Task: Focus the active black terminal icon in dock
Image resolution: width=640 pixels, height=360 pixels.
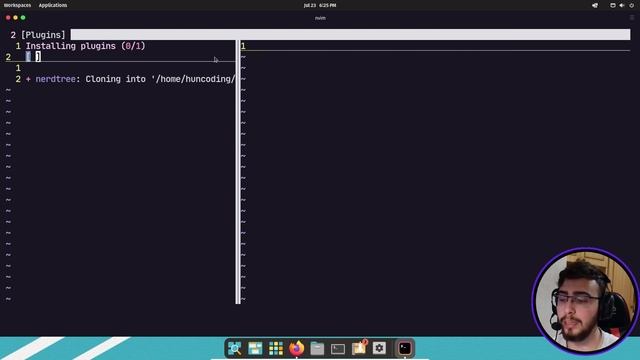Action: [405, 348]
